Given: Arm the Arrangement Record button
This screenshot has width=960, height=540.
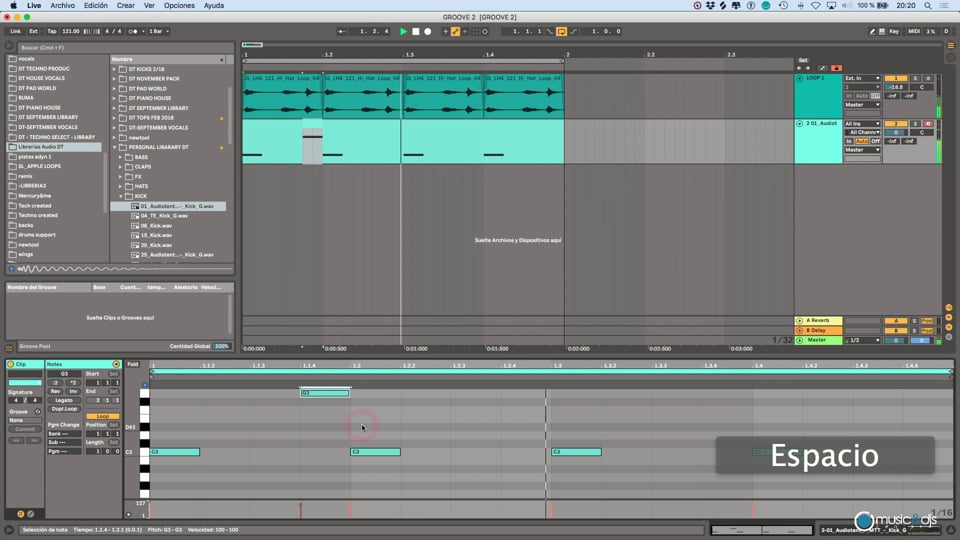Looking at the screenshot, I should [428, 31].
